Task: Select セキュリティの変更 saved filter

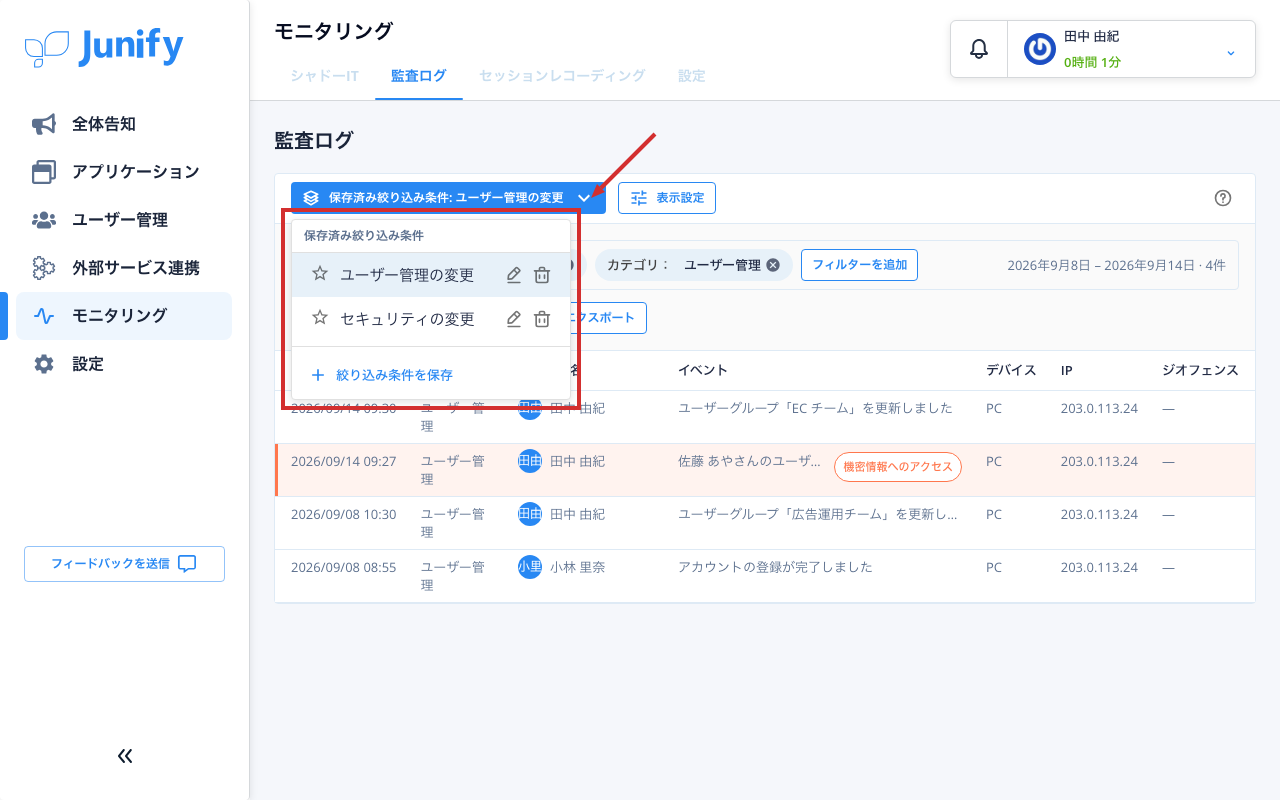Action: click(431, 319)
